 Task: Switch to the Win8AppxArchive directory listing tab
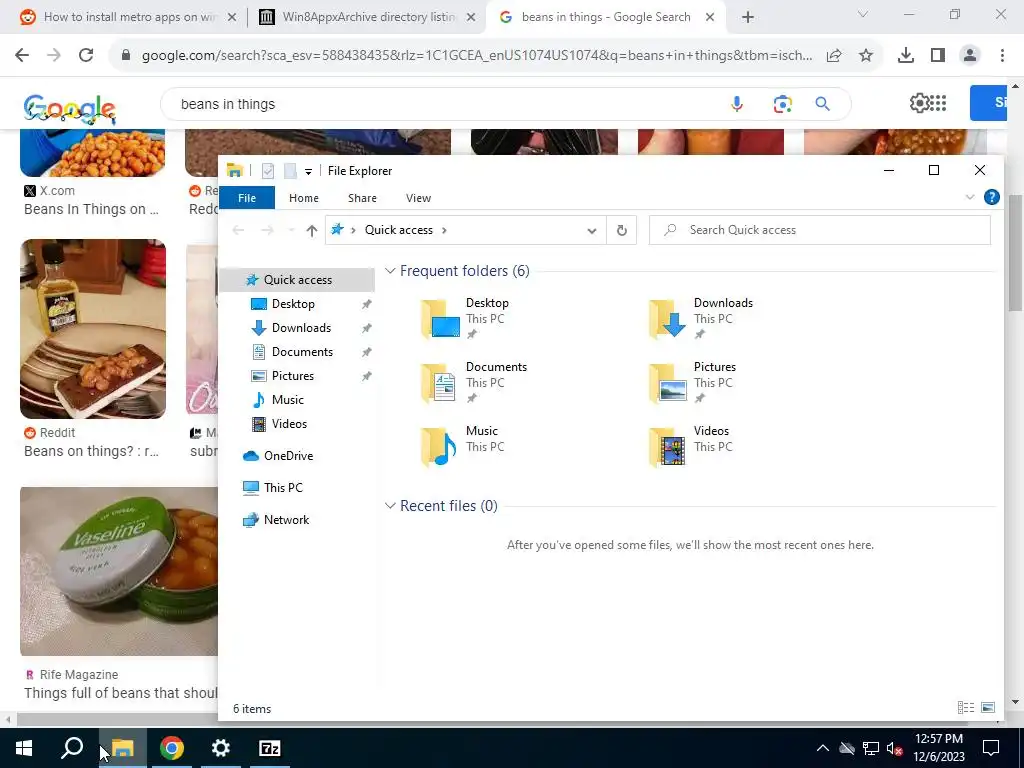click(x=367, y=17)
